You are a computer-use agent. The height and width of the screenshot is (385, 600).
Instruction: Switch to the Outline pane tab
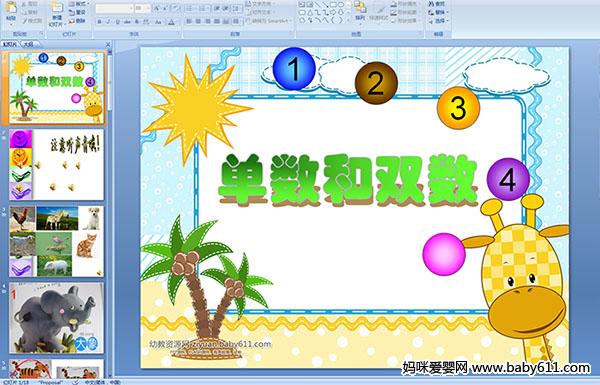pos(29,44)
